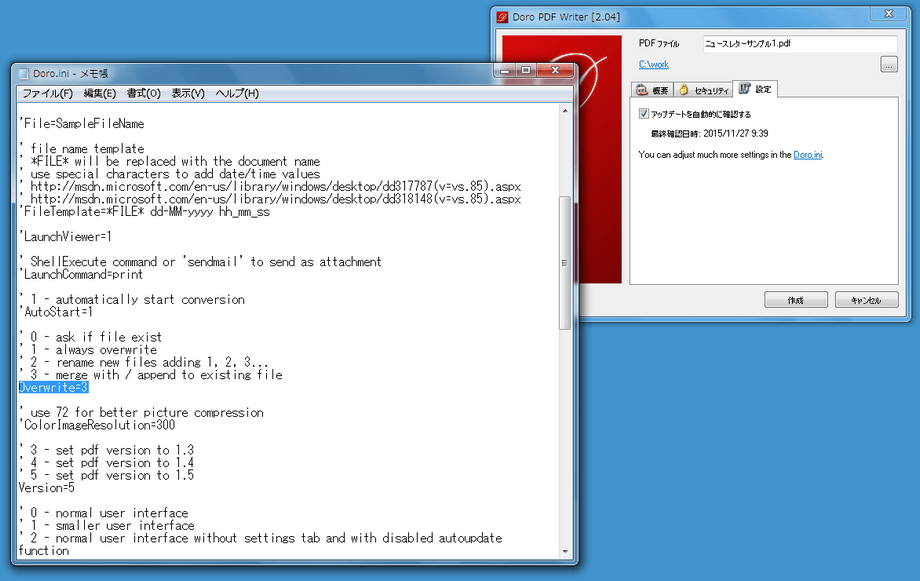Screen dimensions: 920x581
Task: Click the Notepad document icon in title bar
Action: (x=24, y=73)
